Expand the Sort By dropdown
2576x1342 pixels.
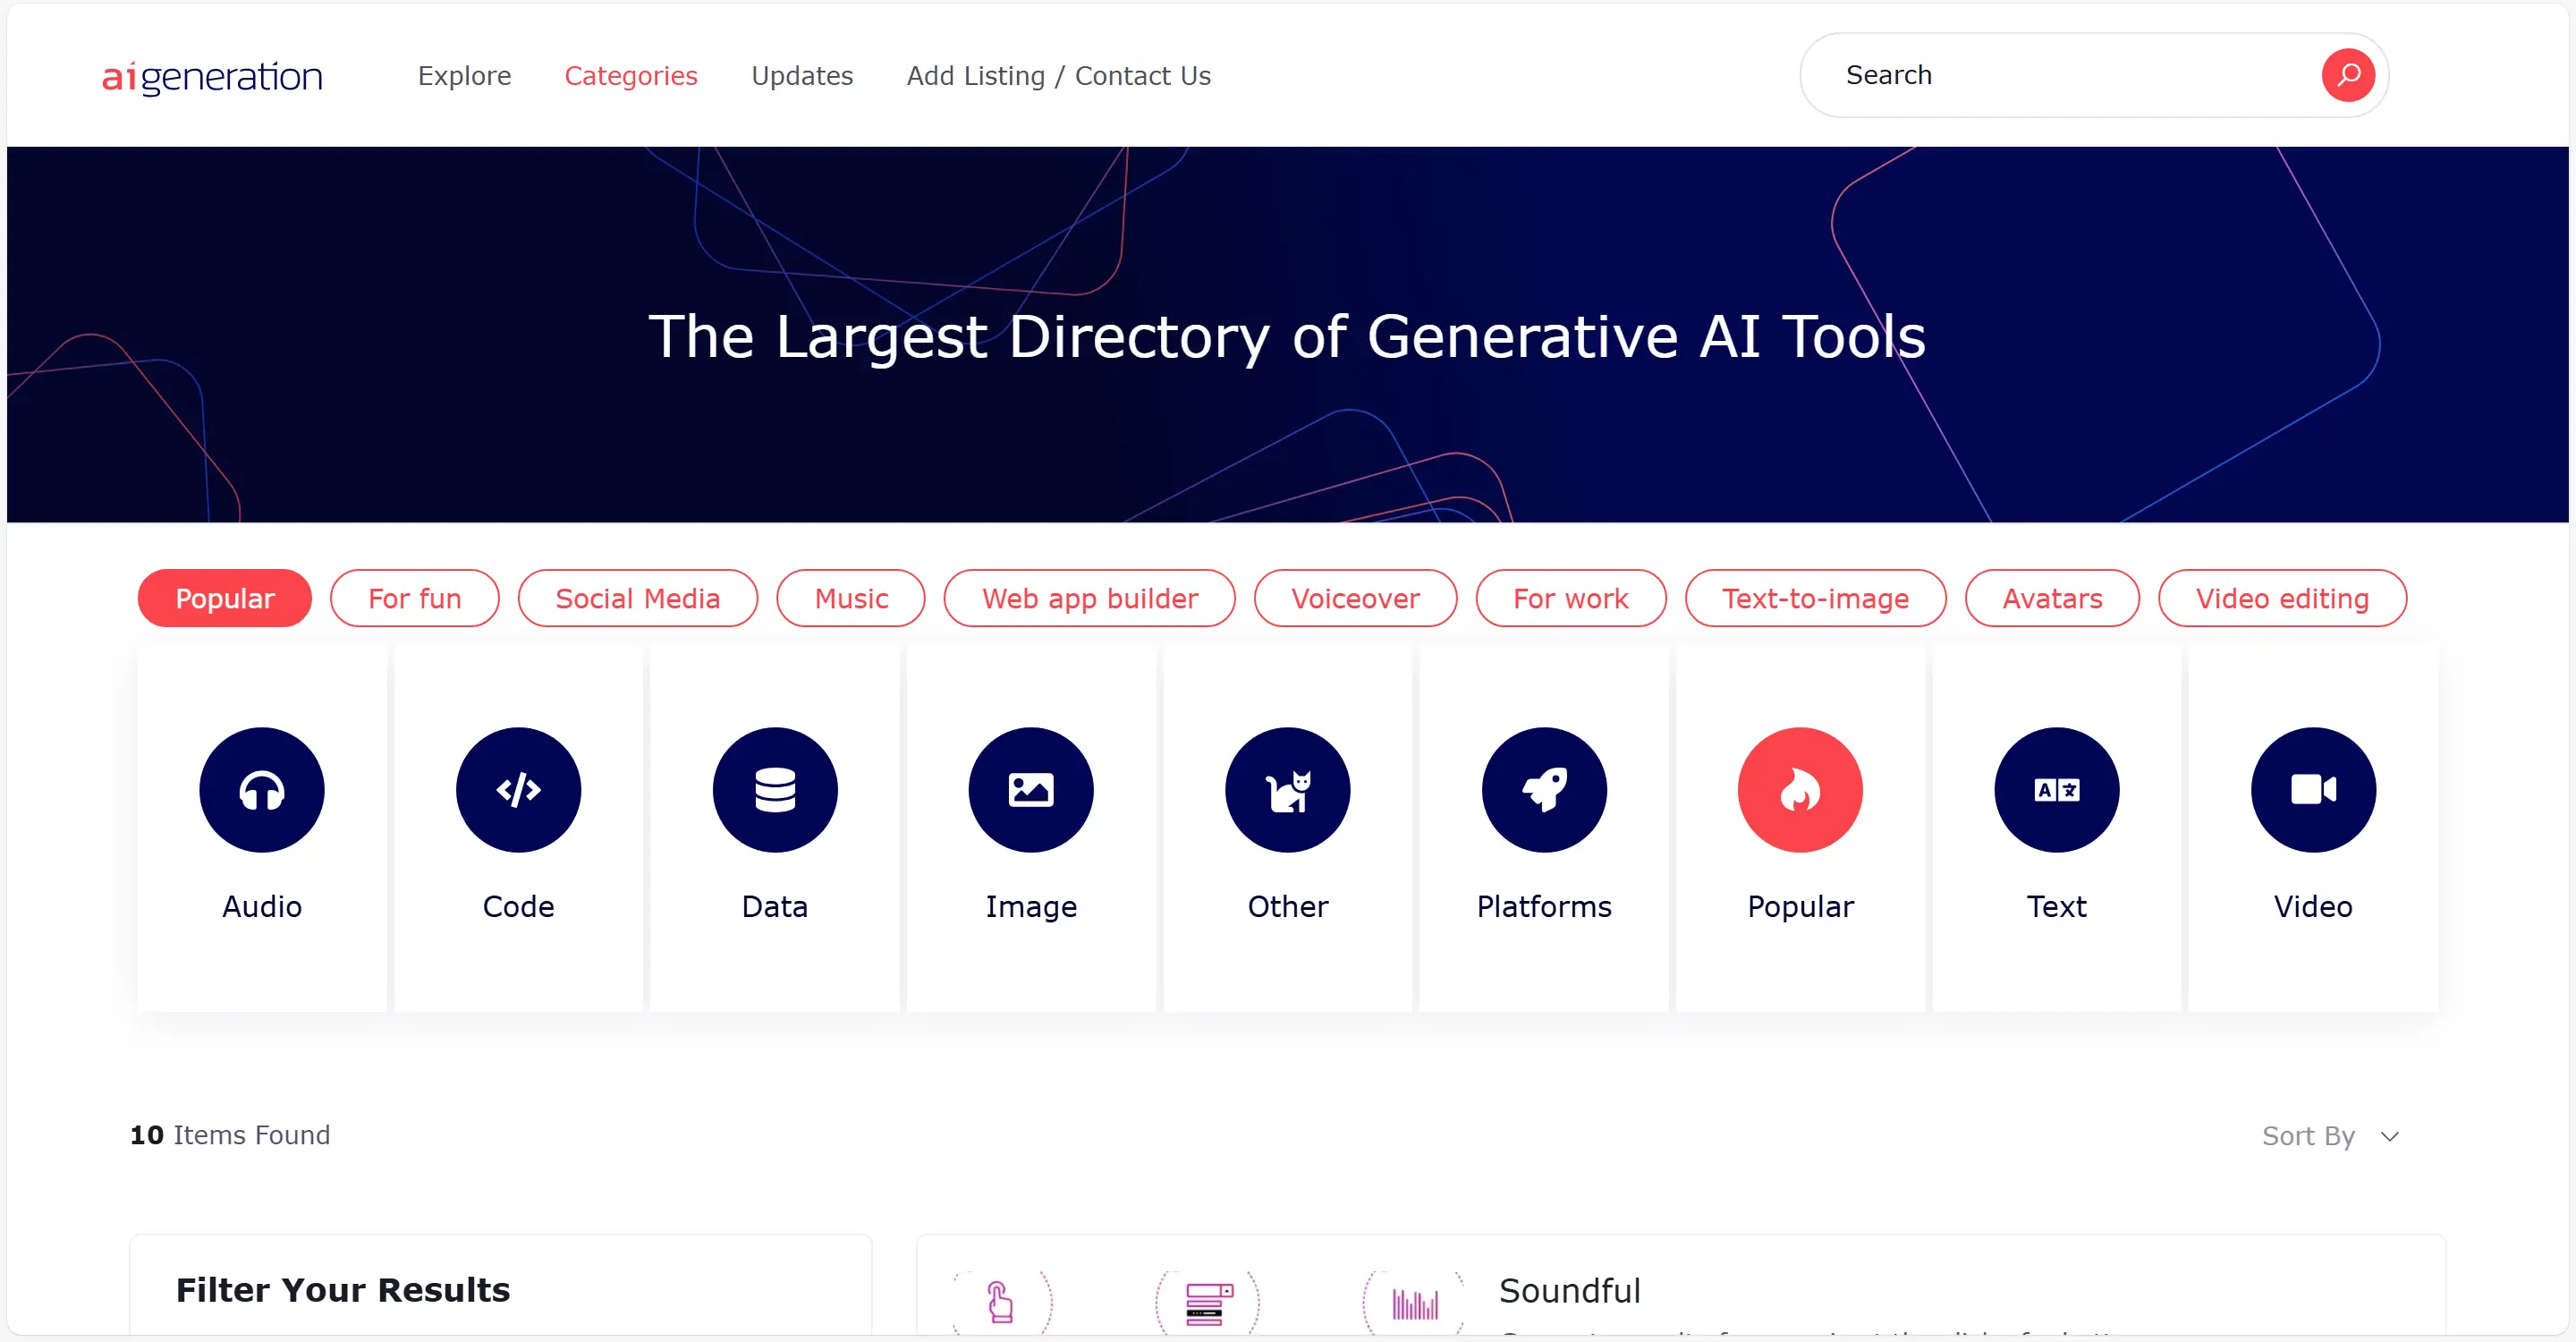(x=2331, y=1136)
